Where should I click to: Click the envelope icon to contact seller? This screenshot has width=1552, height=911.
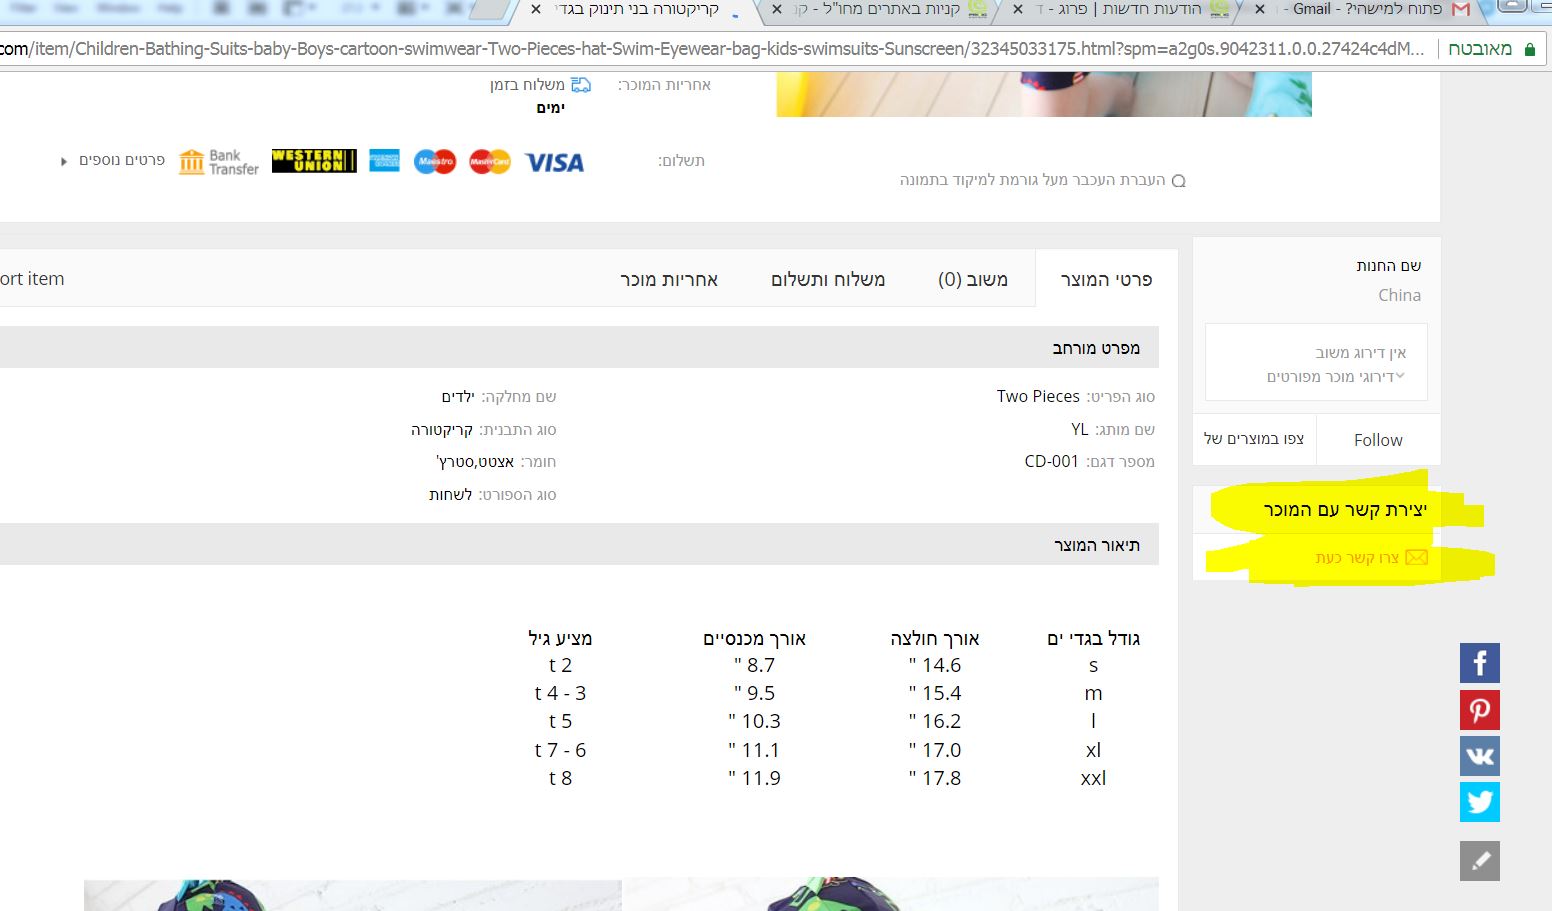[x=1417, y=557]
